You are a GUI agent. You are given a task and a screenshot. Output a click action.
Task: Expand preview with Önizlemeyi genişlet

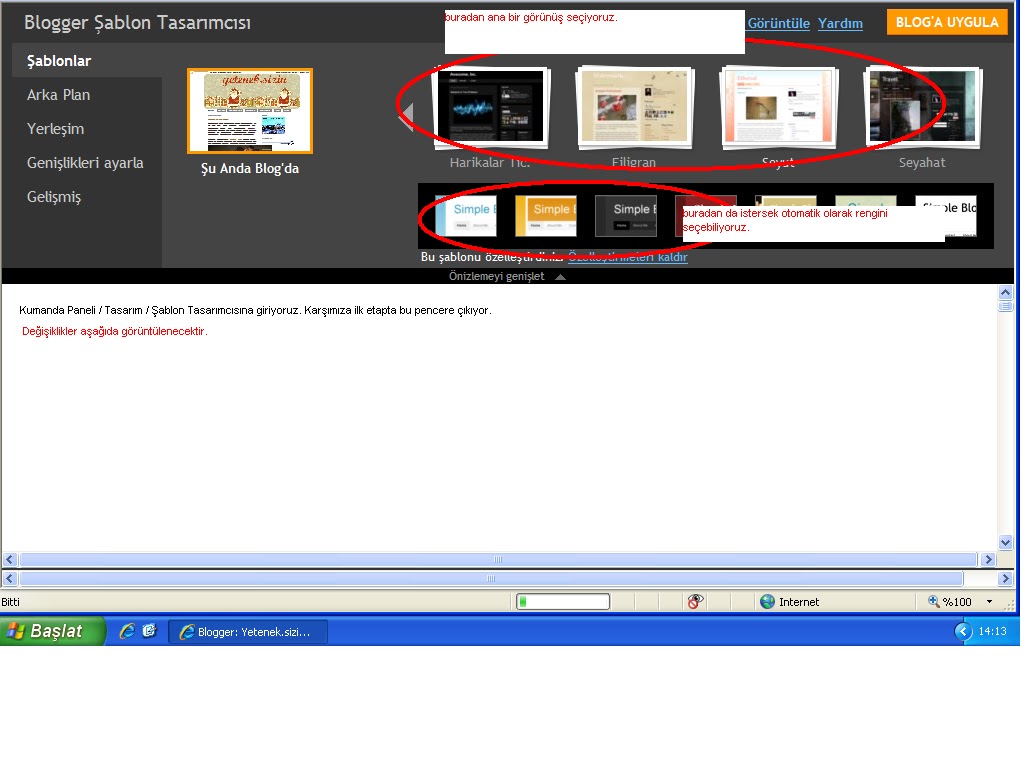[506, 276]
